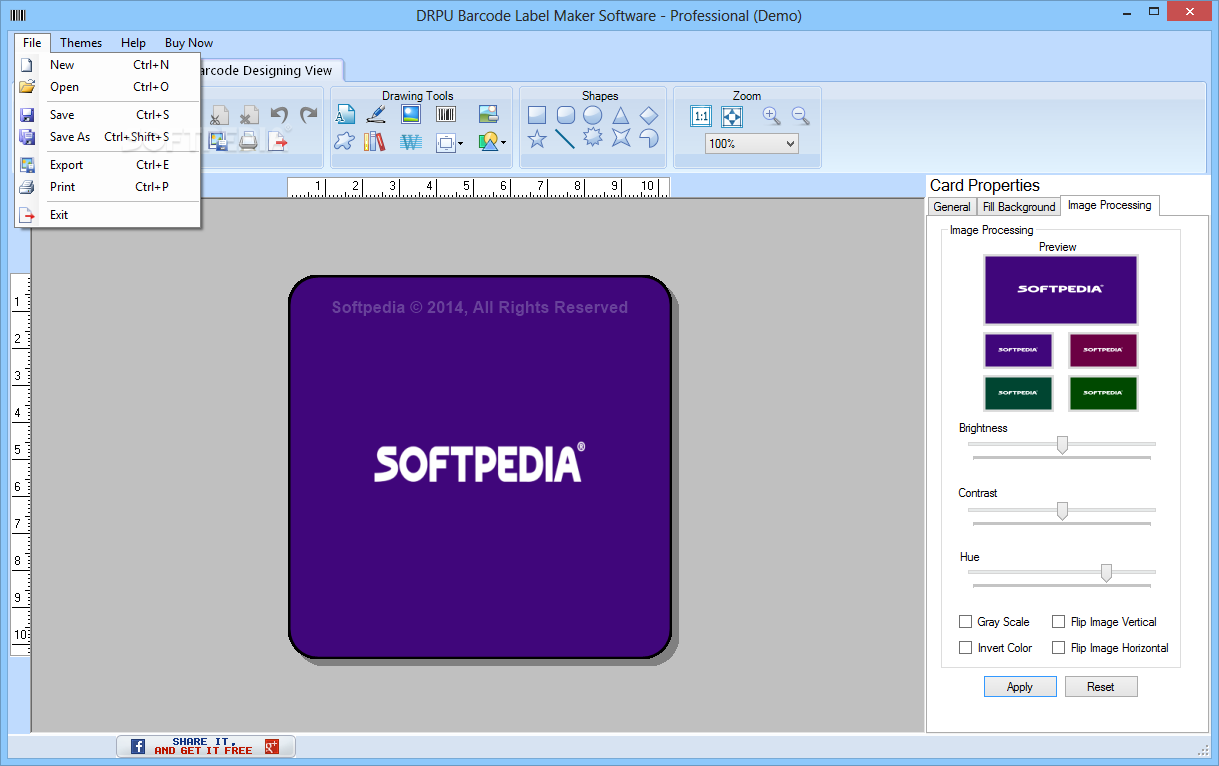The width and height of the screenshot is (1219, 766).
Task: Click the Zoom In magnifier
Action: click(771, 115)
